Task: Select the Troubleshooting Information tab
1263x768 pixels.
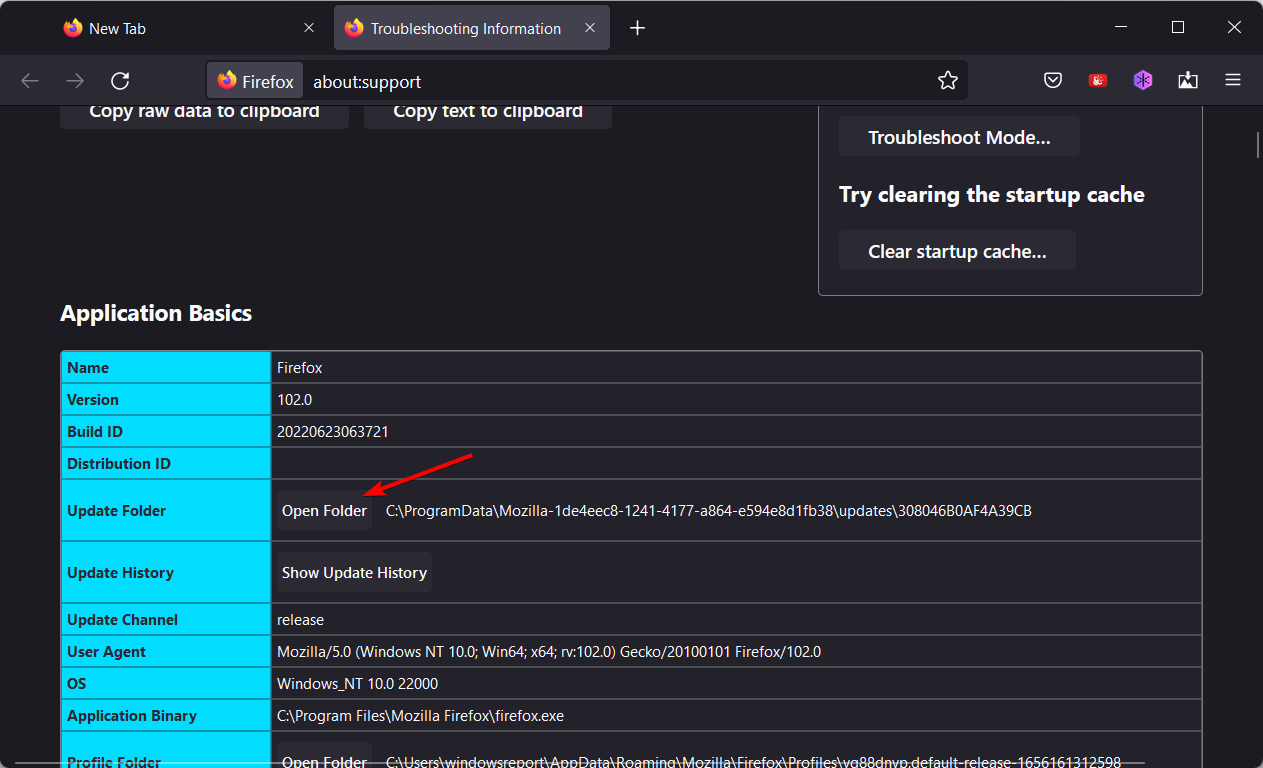Action: [x=465, y=28]
